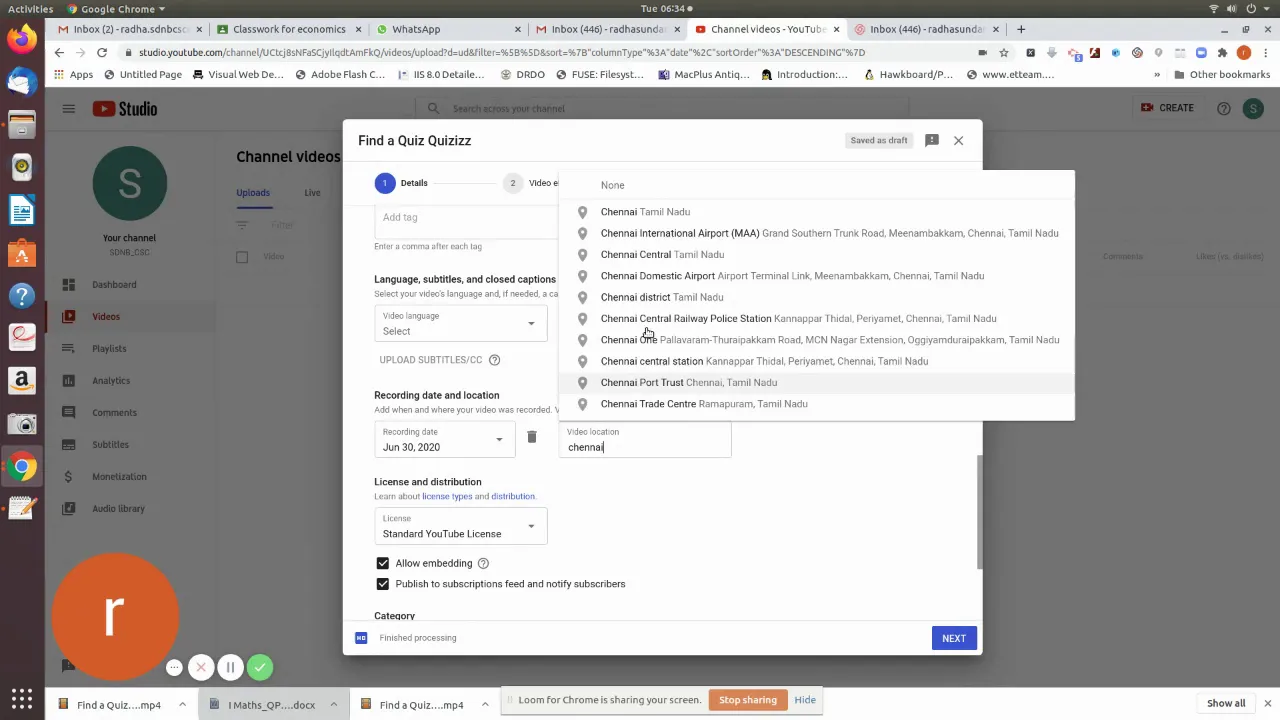Image resolution: width=1280 pixels, height=720 pixels.
Task: Click the send feedback icon in the dialog
Action: [931, 140]
